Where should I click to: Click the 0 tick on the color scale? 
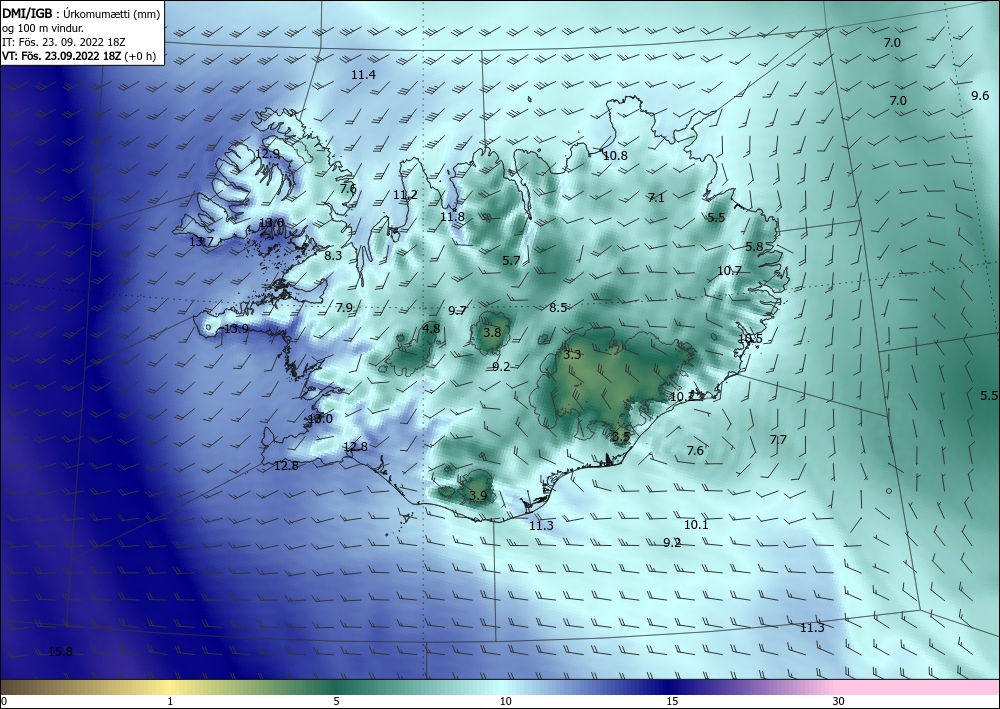point(4,701)
